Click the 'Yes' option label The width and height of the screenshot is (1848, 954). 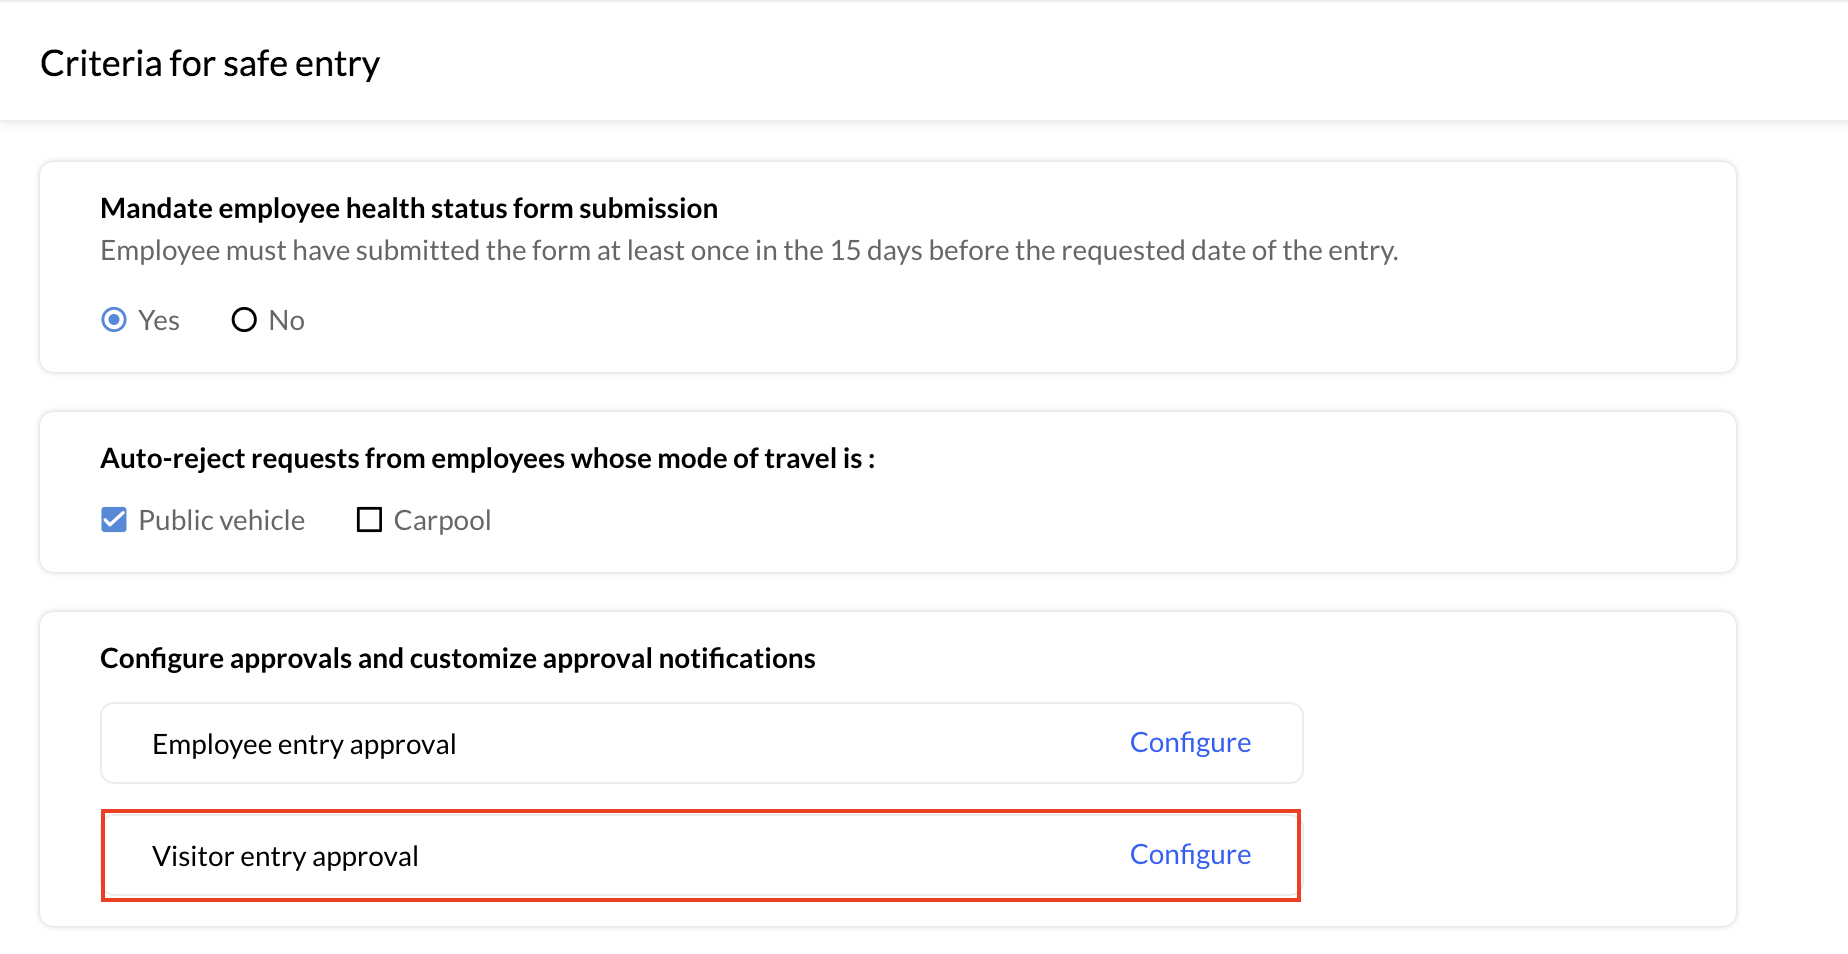pyautogui.click(x=159, y=320)
